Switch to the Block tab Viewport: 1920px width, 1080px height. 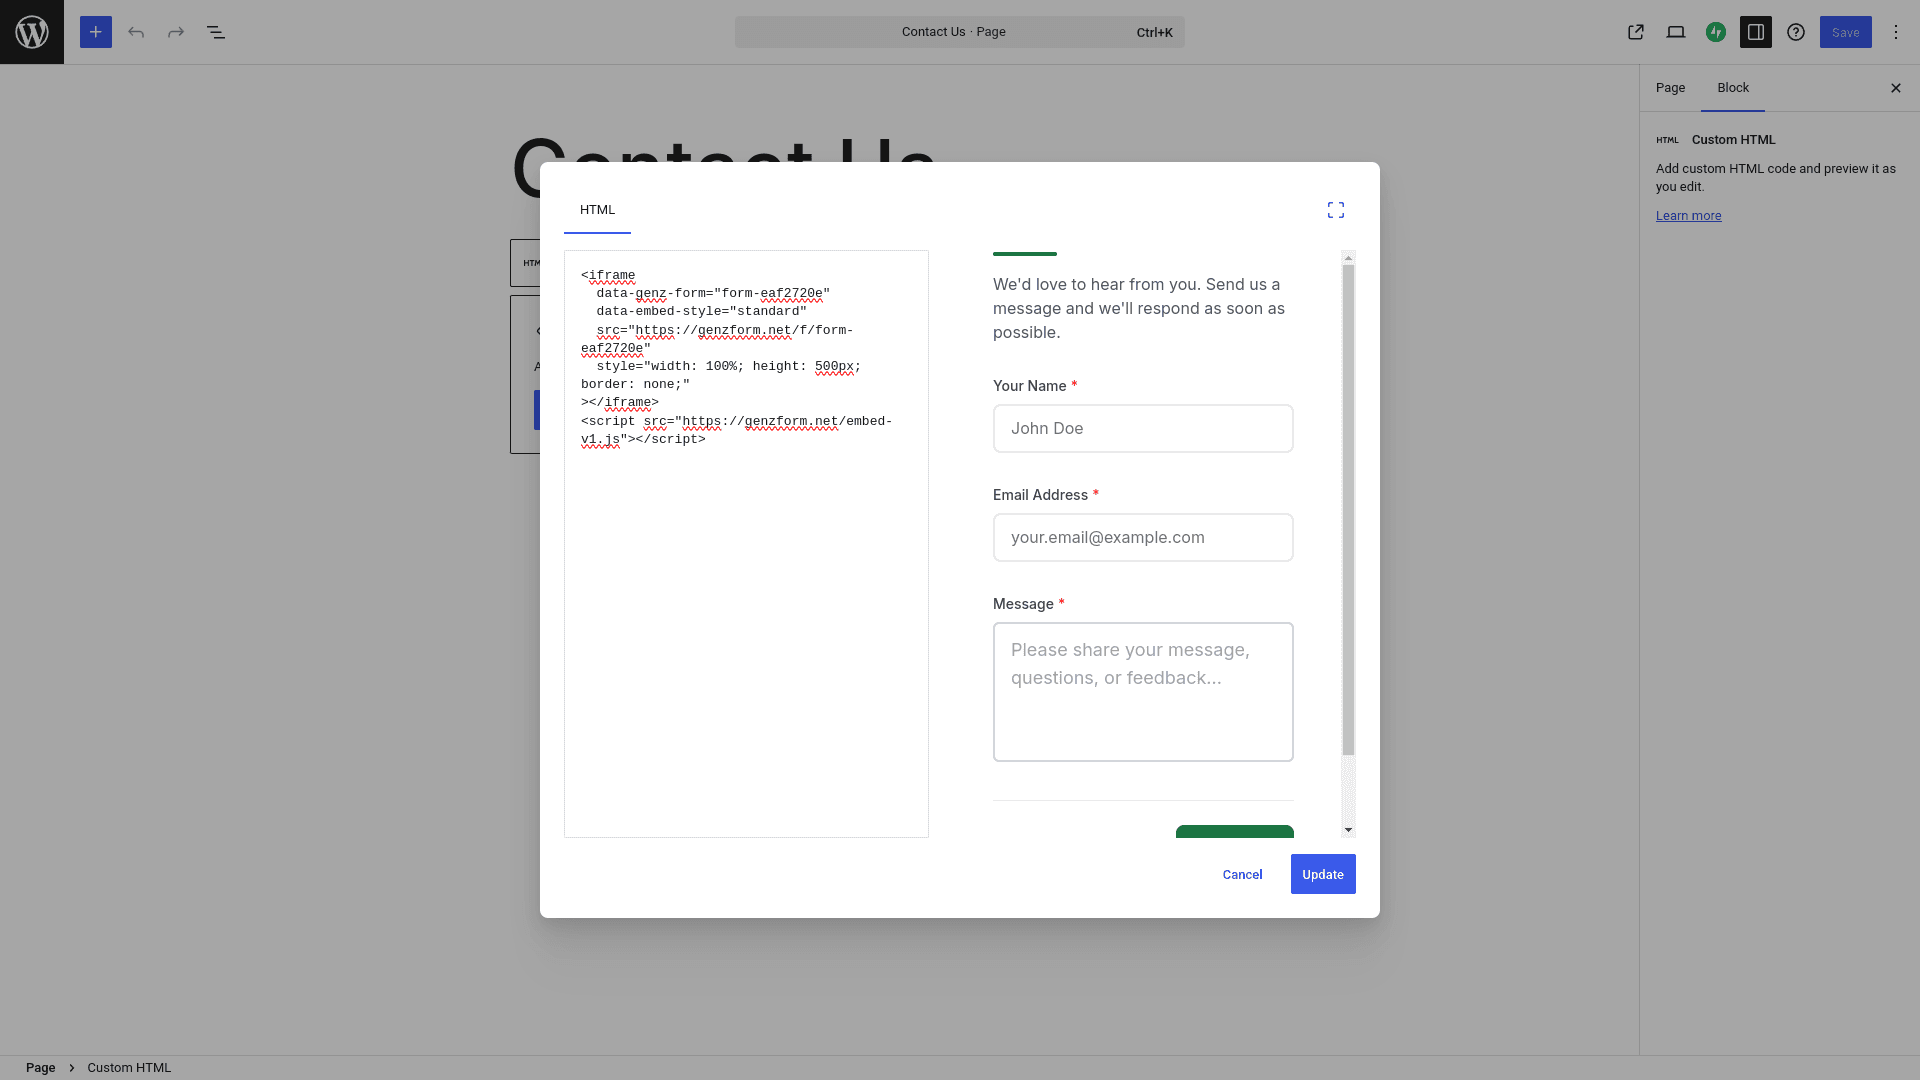(x=1733, y=87)
